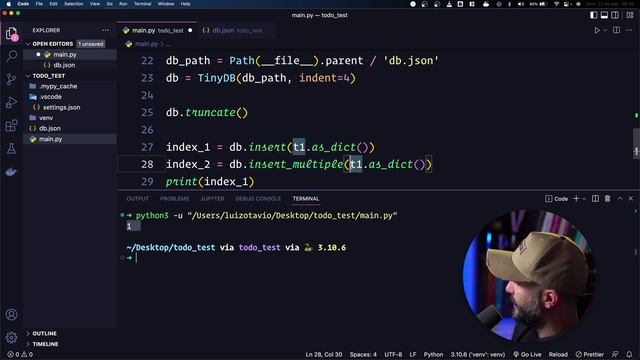This screenshot has width=640, height=360.
Task: Open the Extensions view
Action: [x=11, y=125]
